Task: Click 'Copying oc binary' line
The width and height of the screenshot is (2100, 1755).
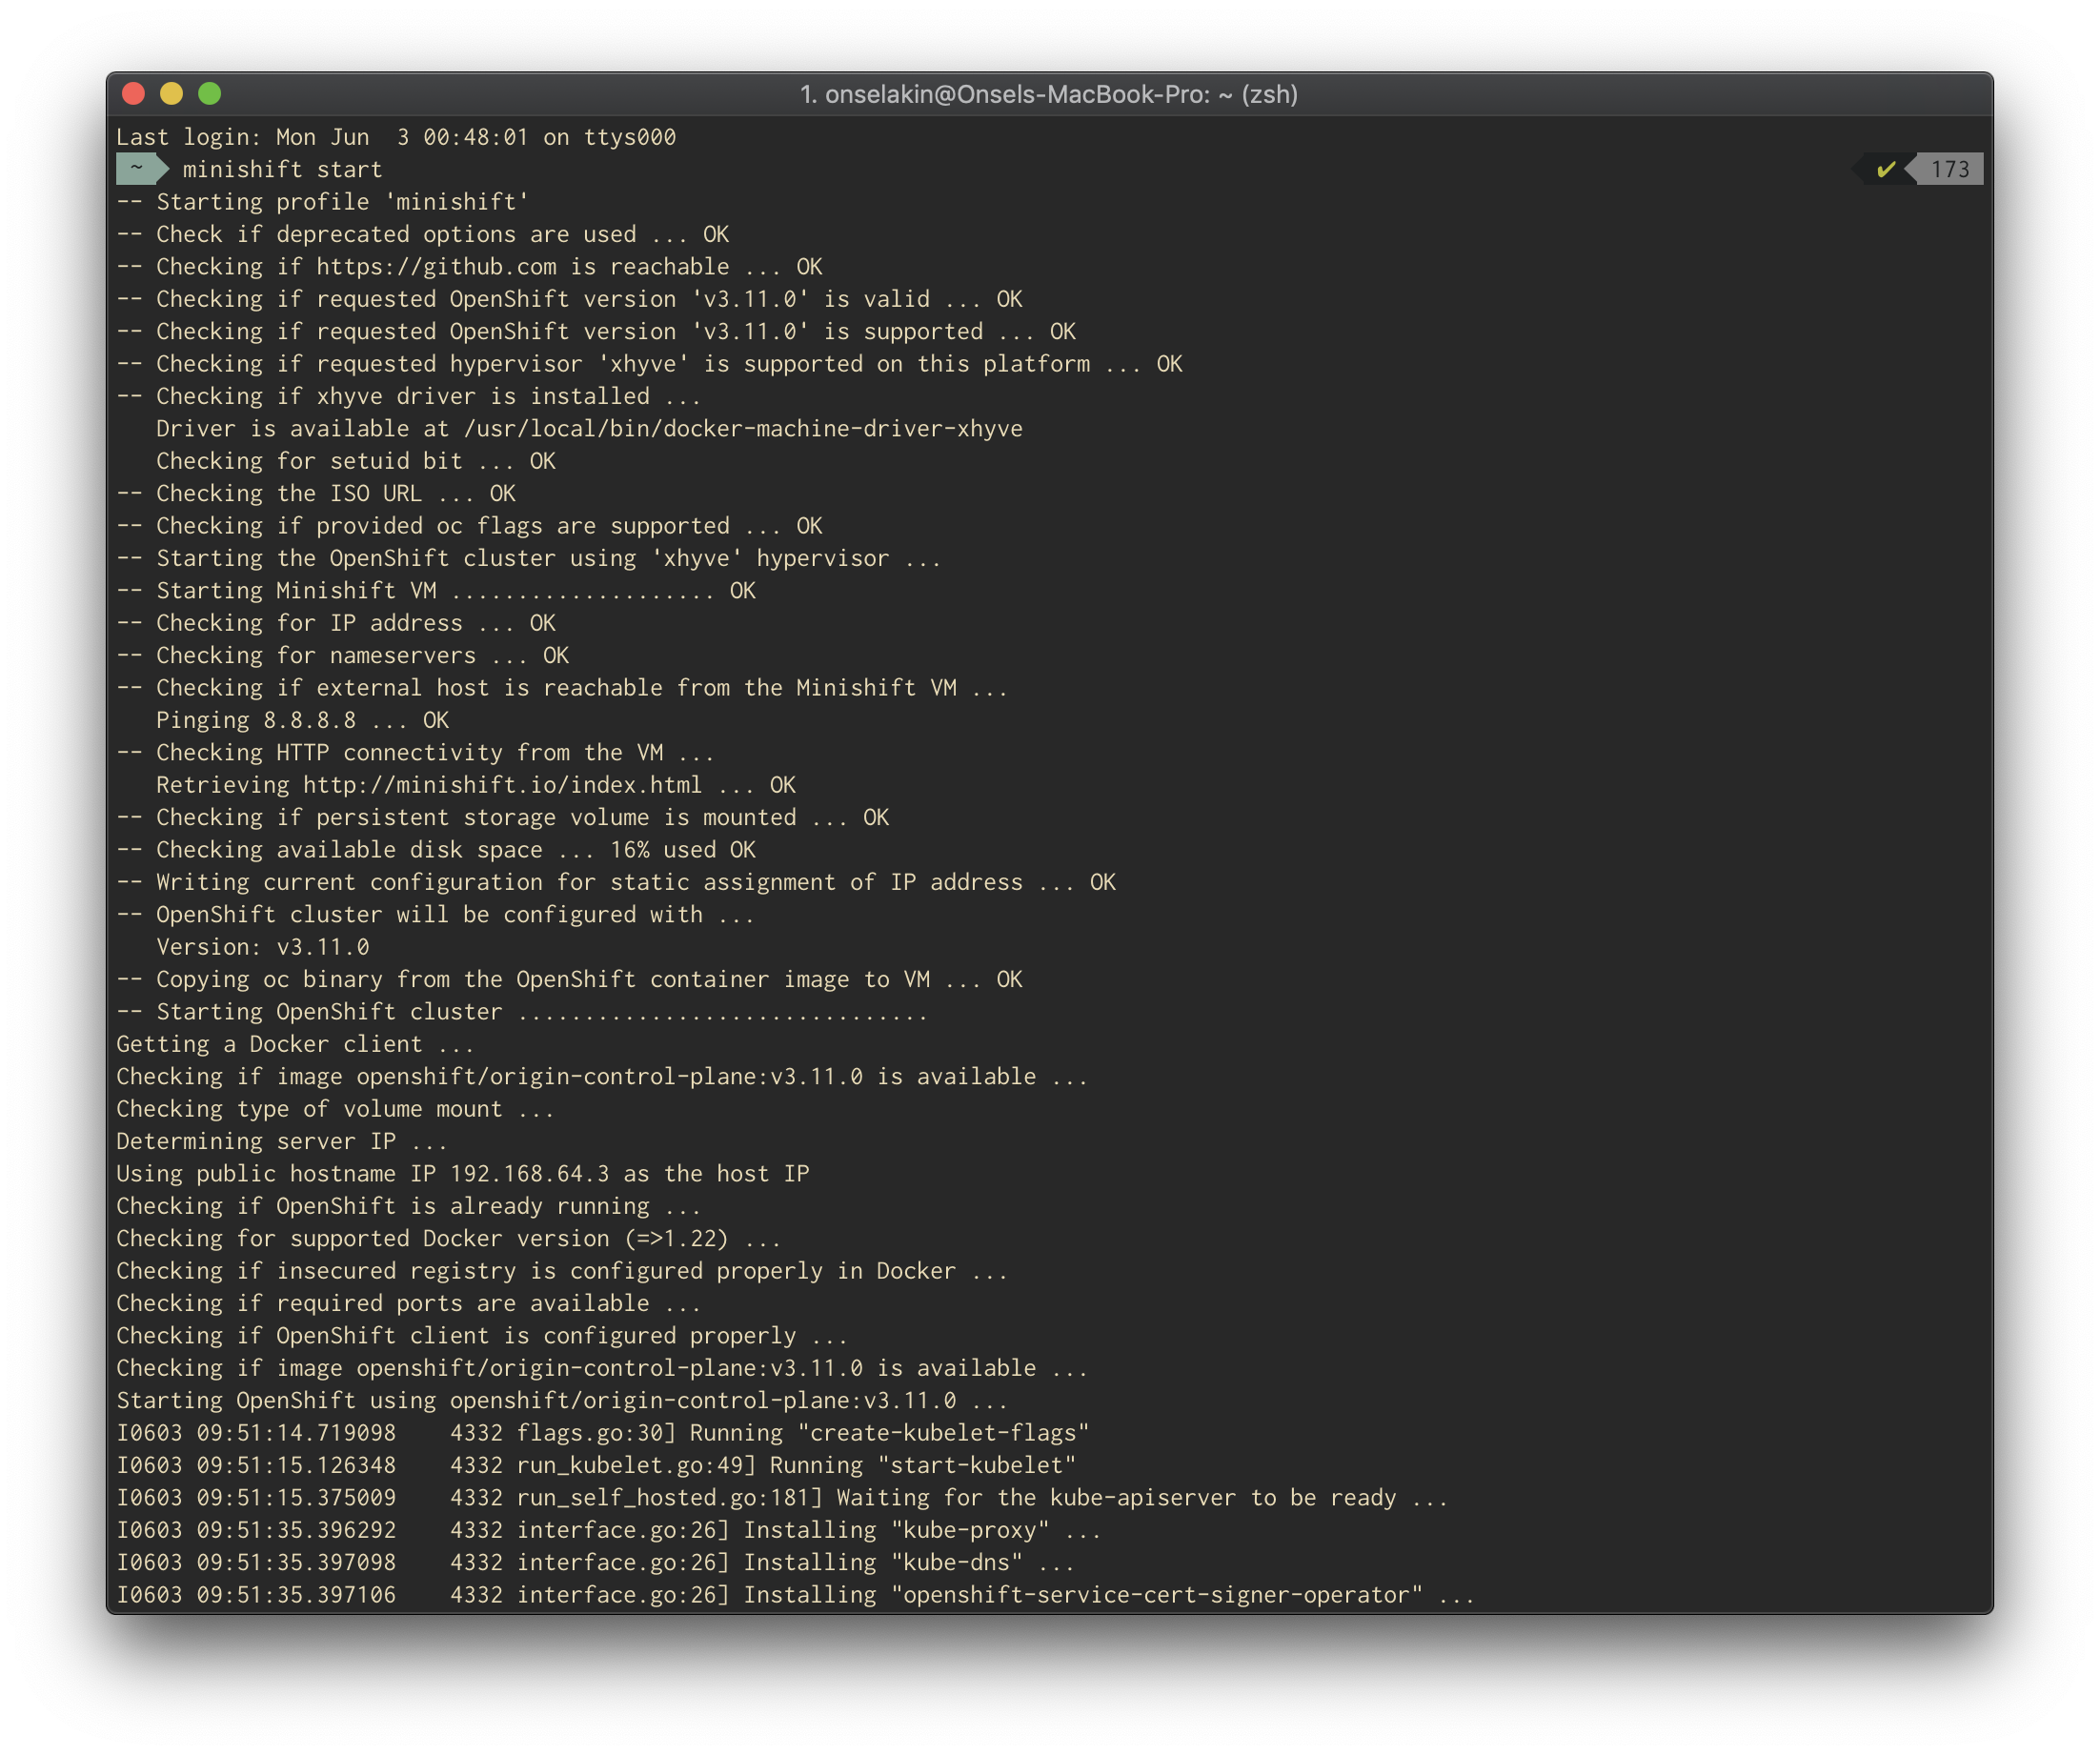Action: 569,979
